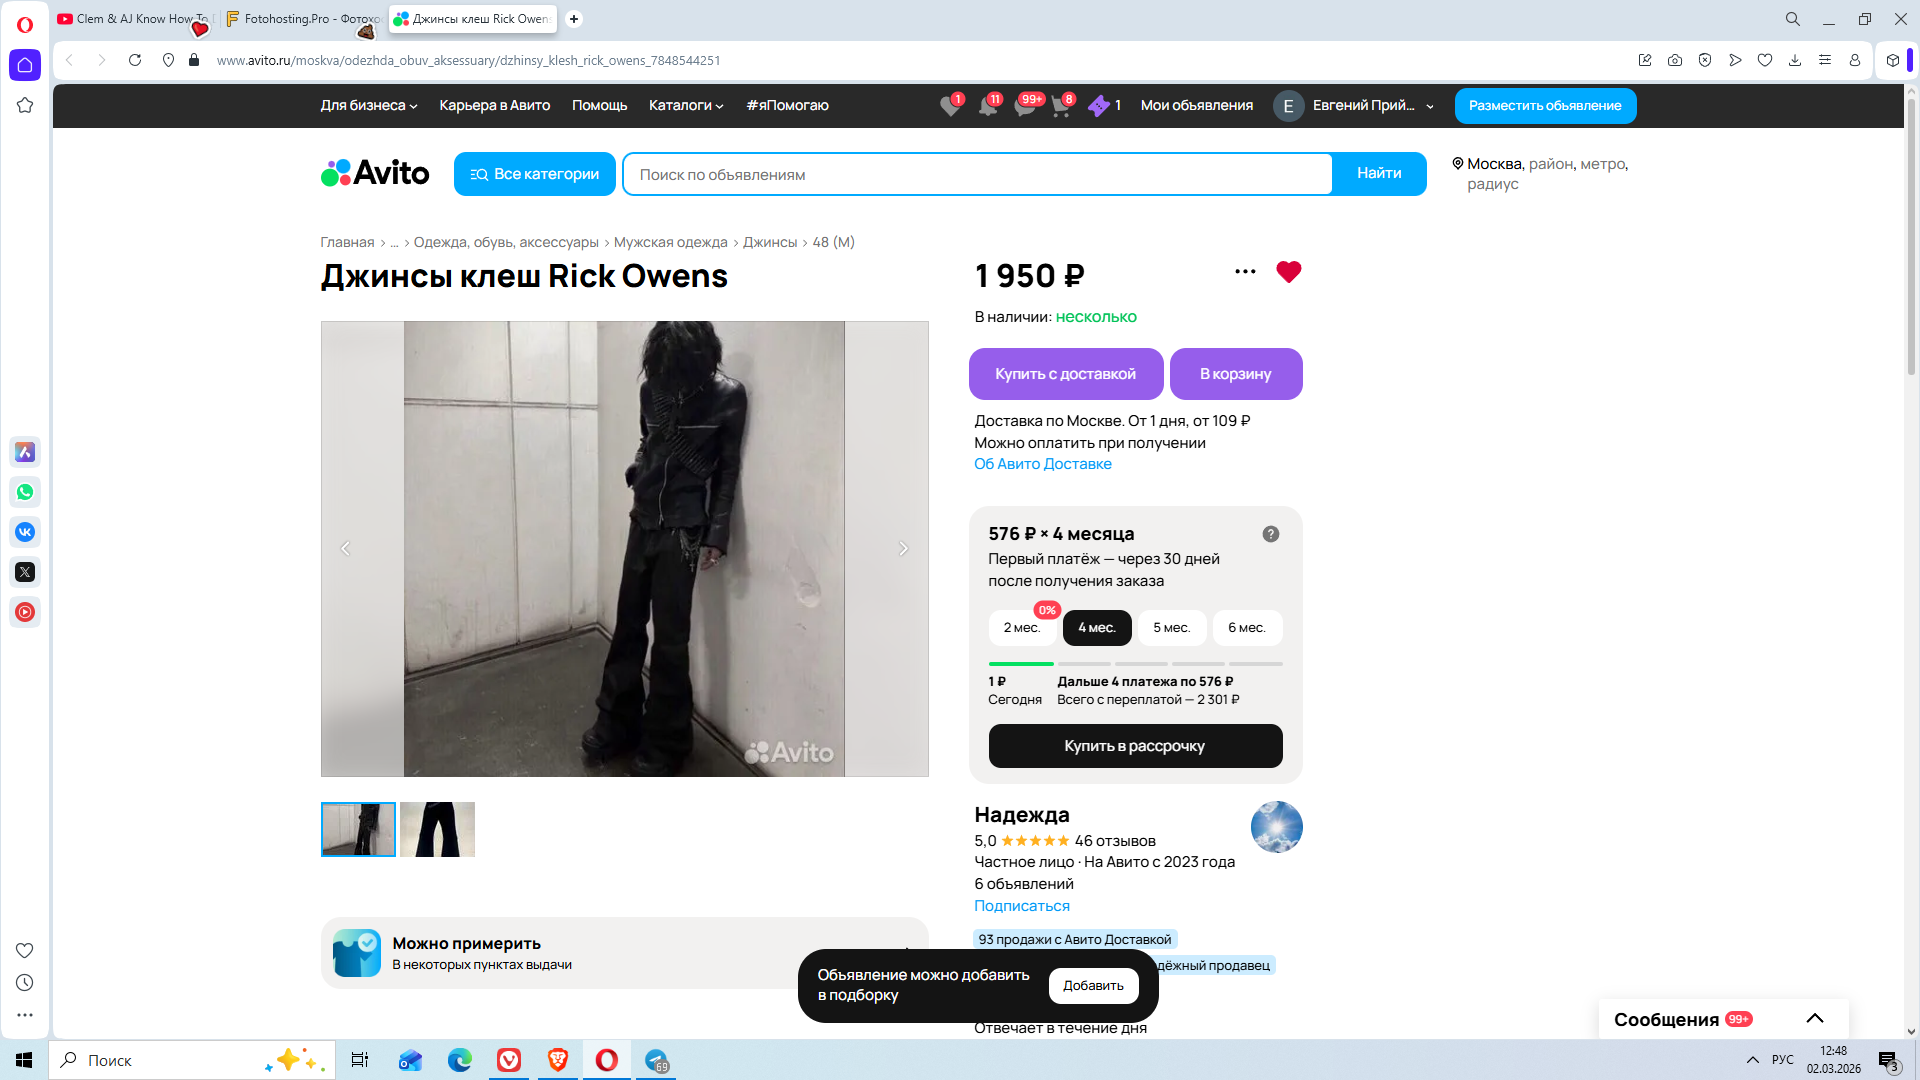Image resolution: width=1920 pixels, height=1080 pixels.
Task: Select the 6 мес. installment option
Action: coord(1246,628)
